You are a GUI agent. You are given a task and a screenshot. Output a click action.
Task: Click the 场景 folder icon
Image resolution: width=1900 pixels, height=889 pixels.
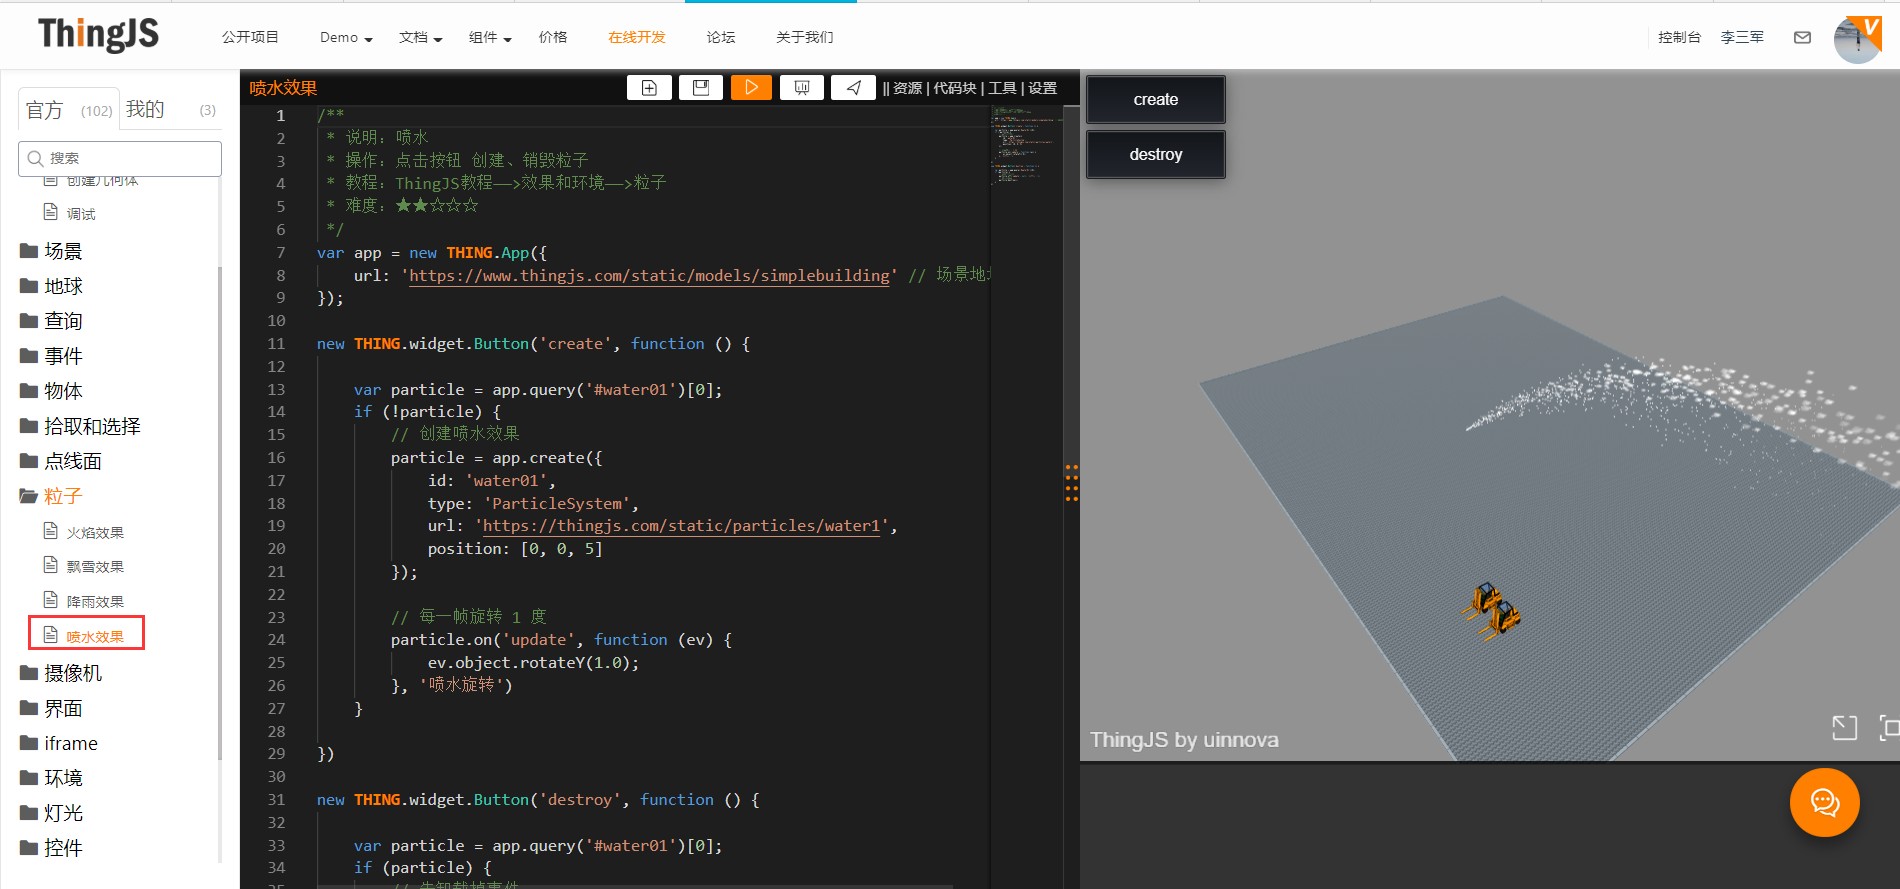(29, 251)
